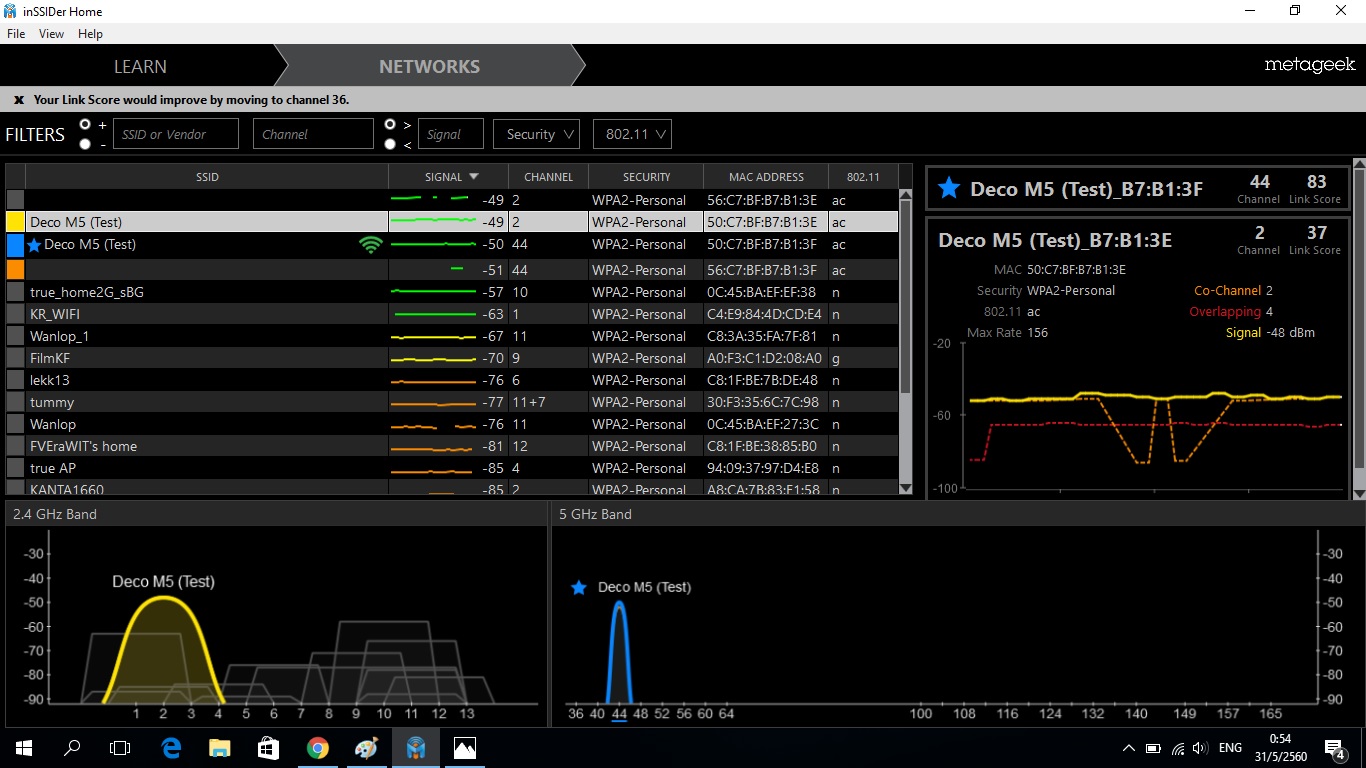
Task: Open the File menu
Action: click(x=16, y=34)
